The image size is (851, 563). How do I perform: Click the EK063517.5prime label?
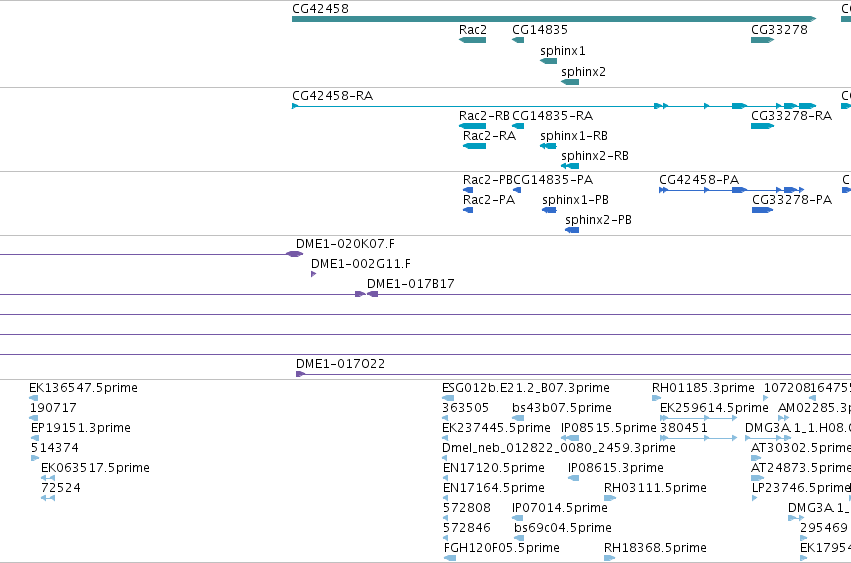(95, 468)
